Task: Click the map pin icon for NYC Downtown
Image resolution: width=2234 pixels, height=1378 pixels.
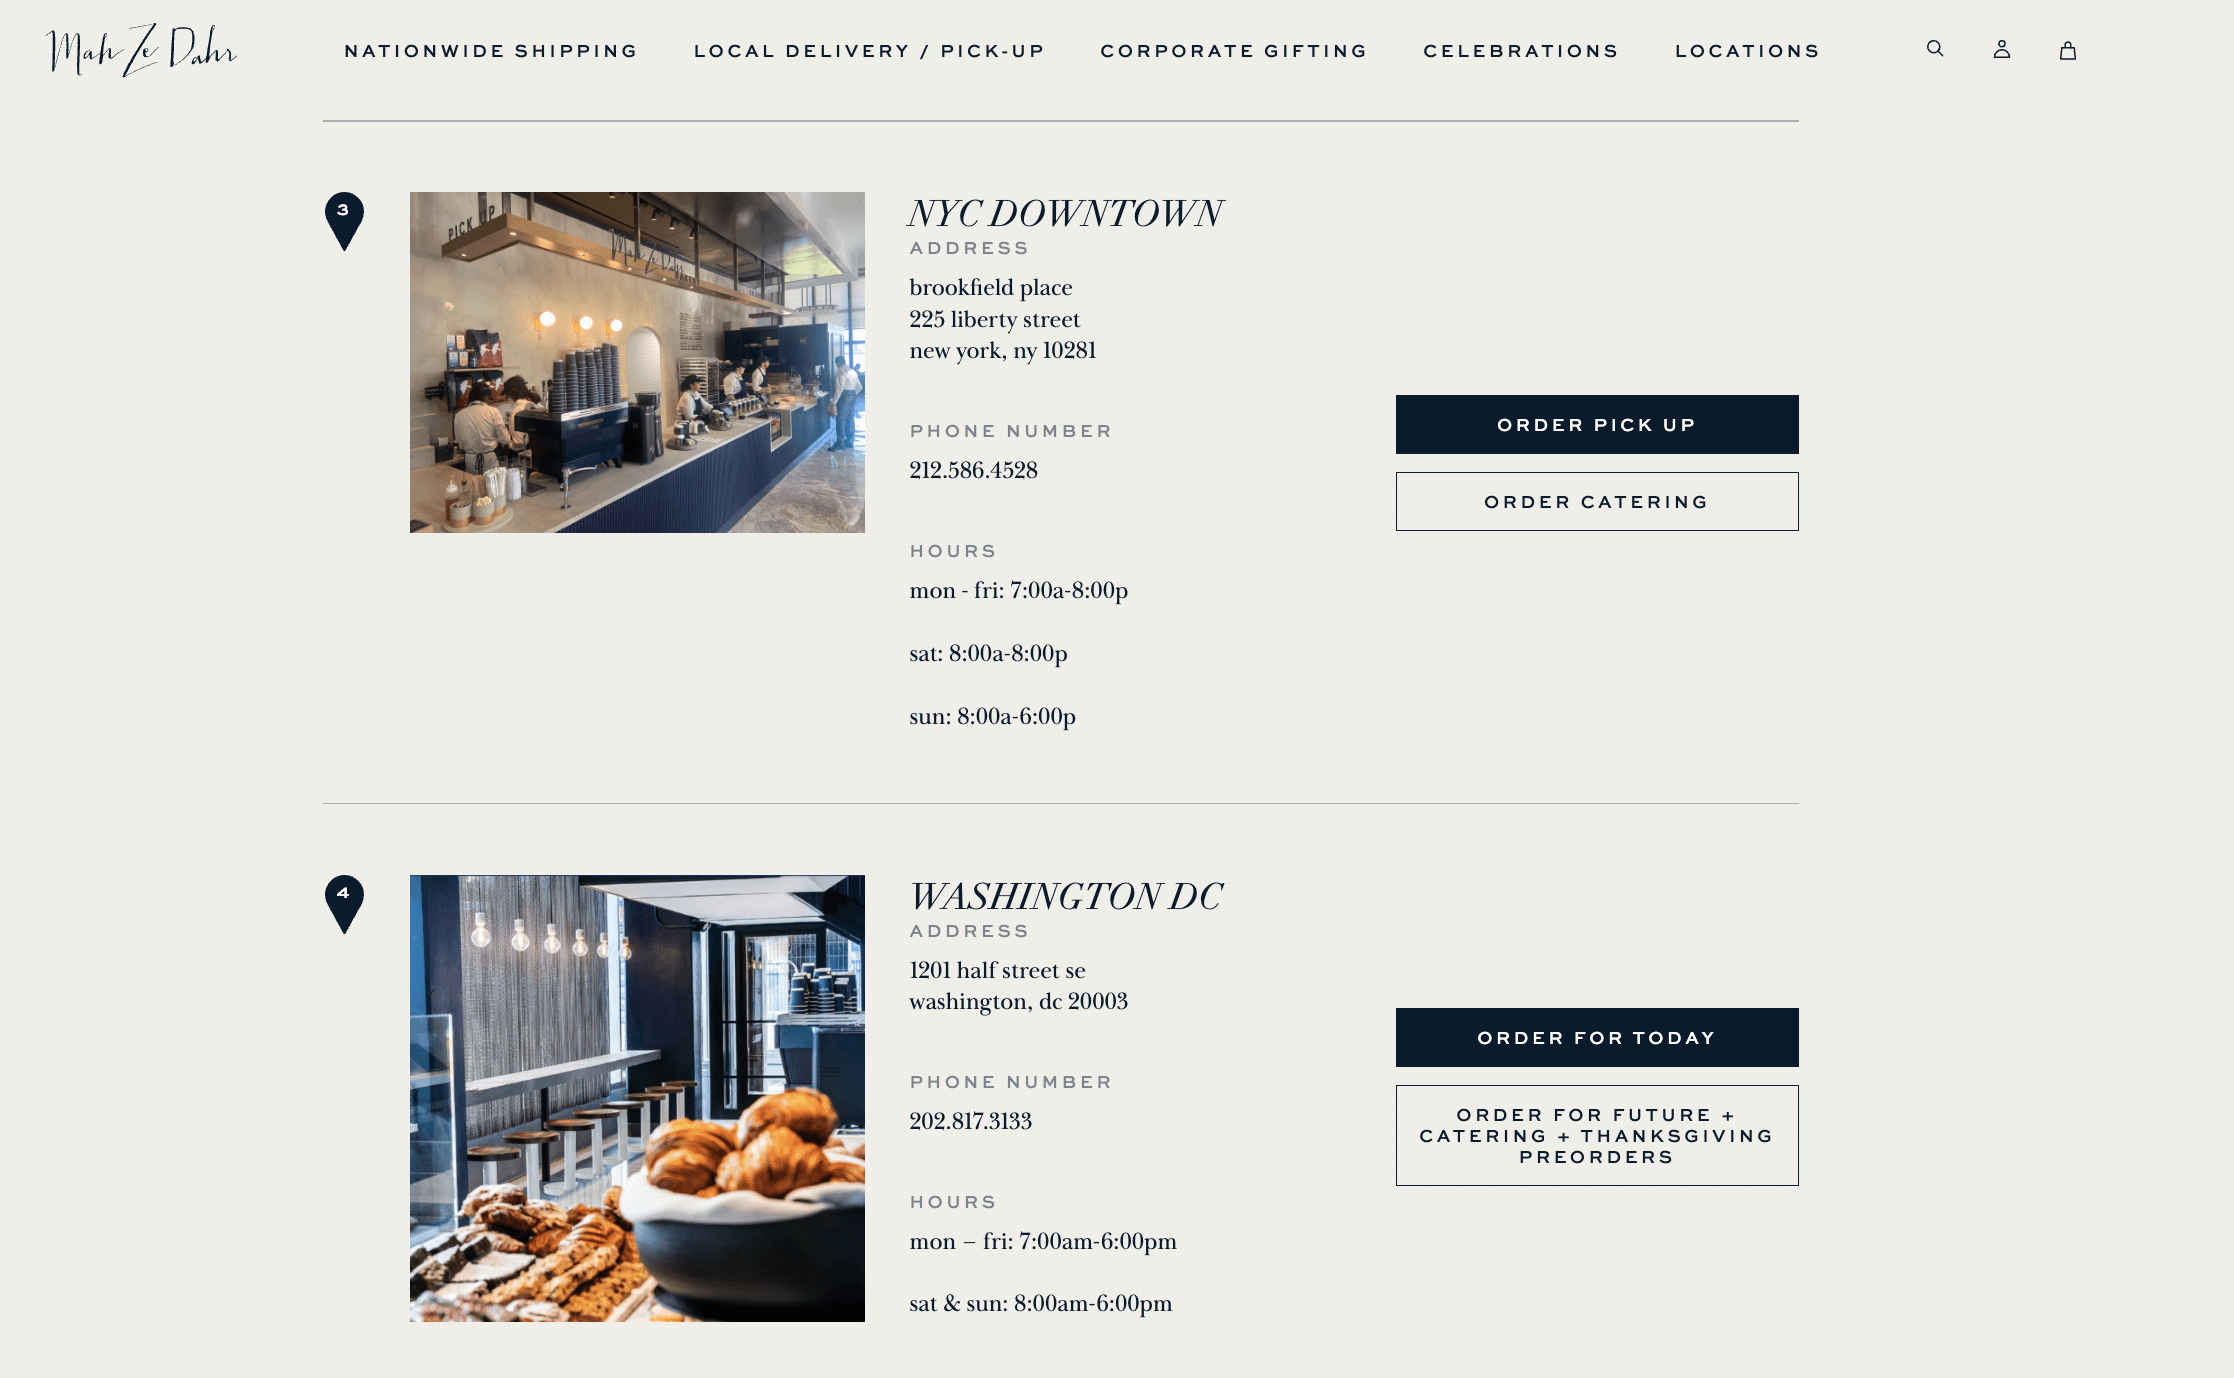Action: (x=341, y=222)
